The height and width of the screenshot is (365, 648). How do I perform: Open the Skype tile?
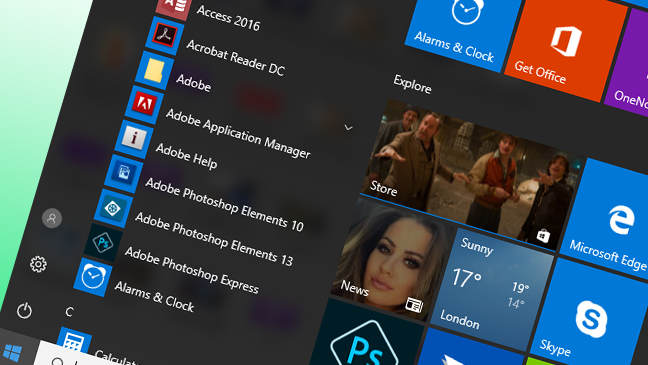point(591,317)
